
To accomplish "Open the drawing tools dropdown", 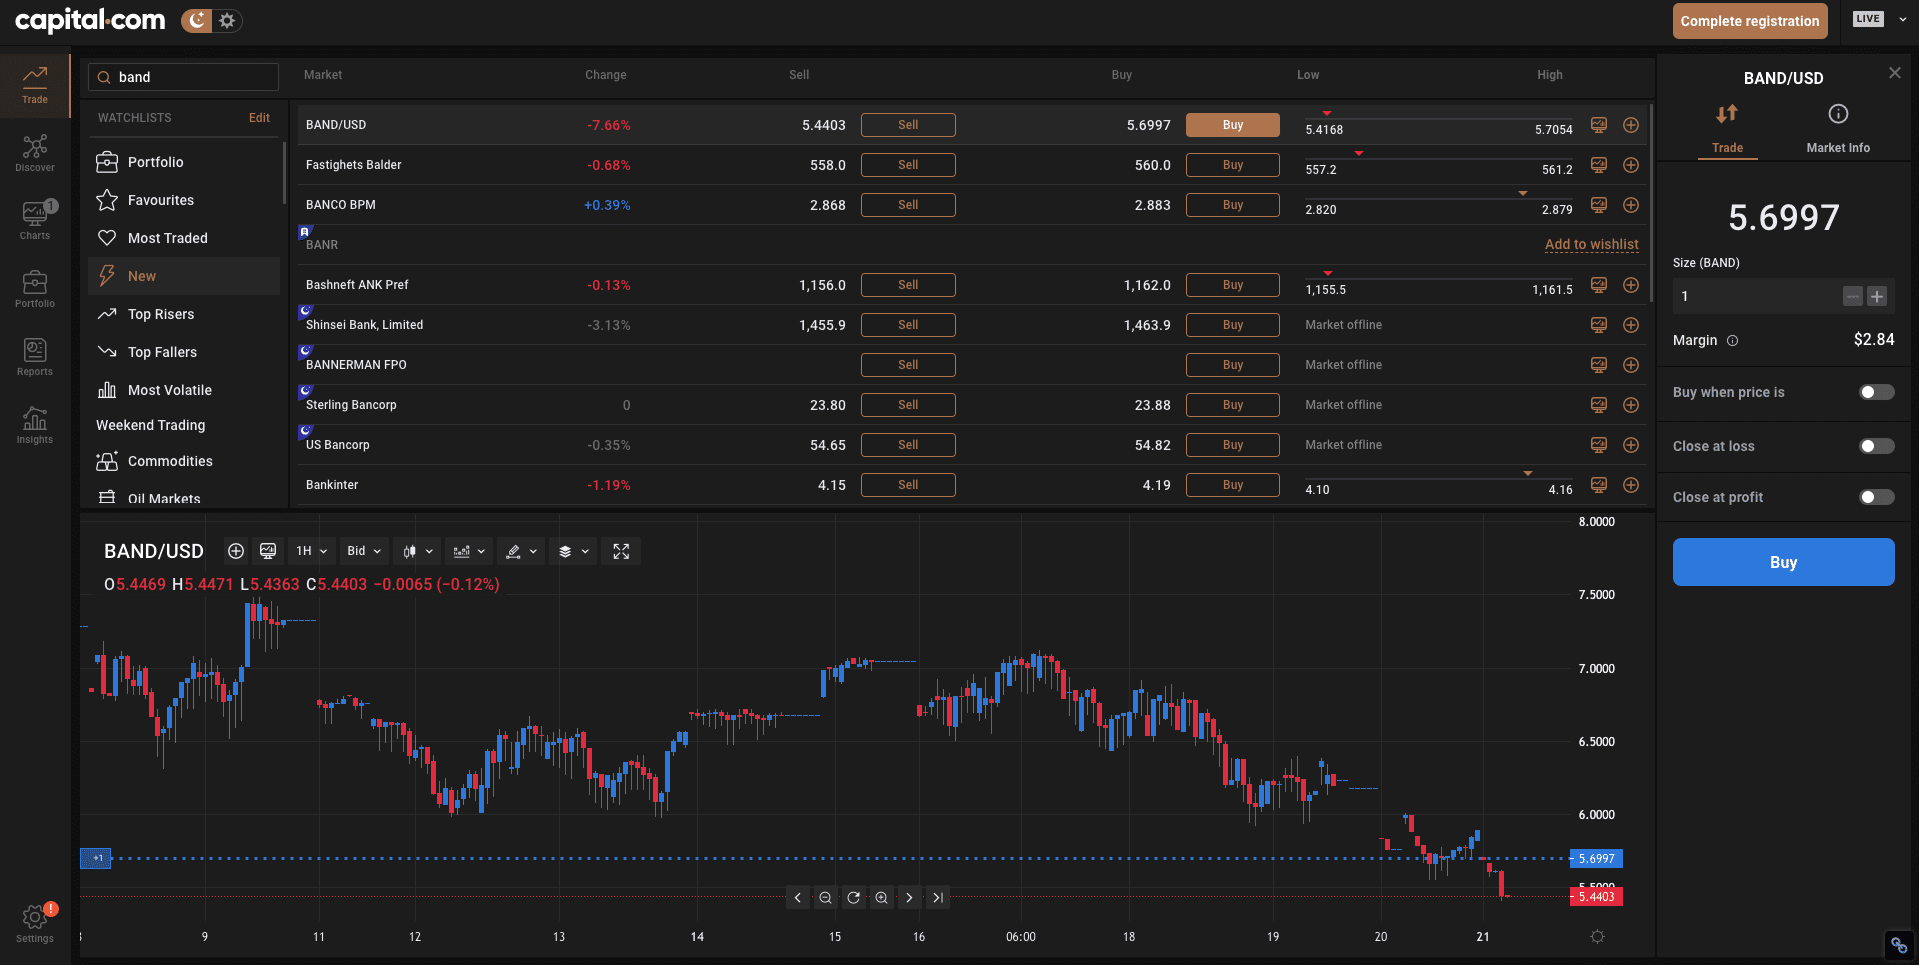I will (521, 551).
